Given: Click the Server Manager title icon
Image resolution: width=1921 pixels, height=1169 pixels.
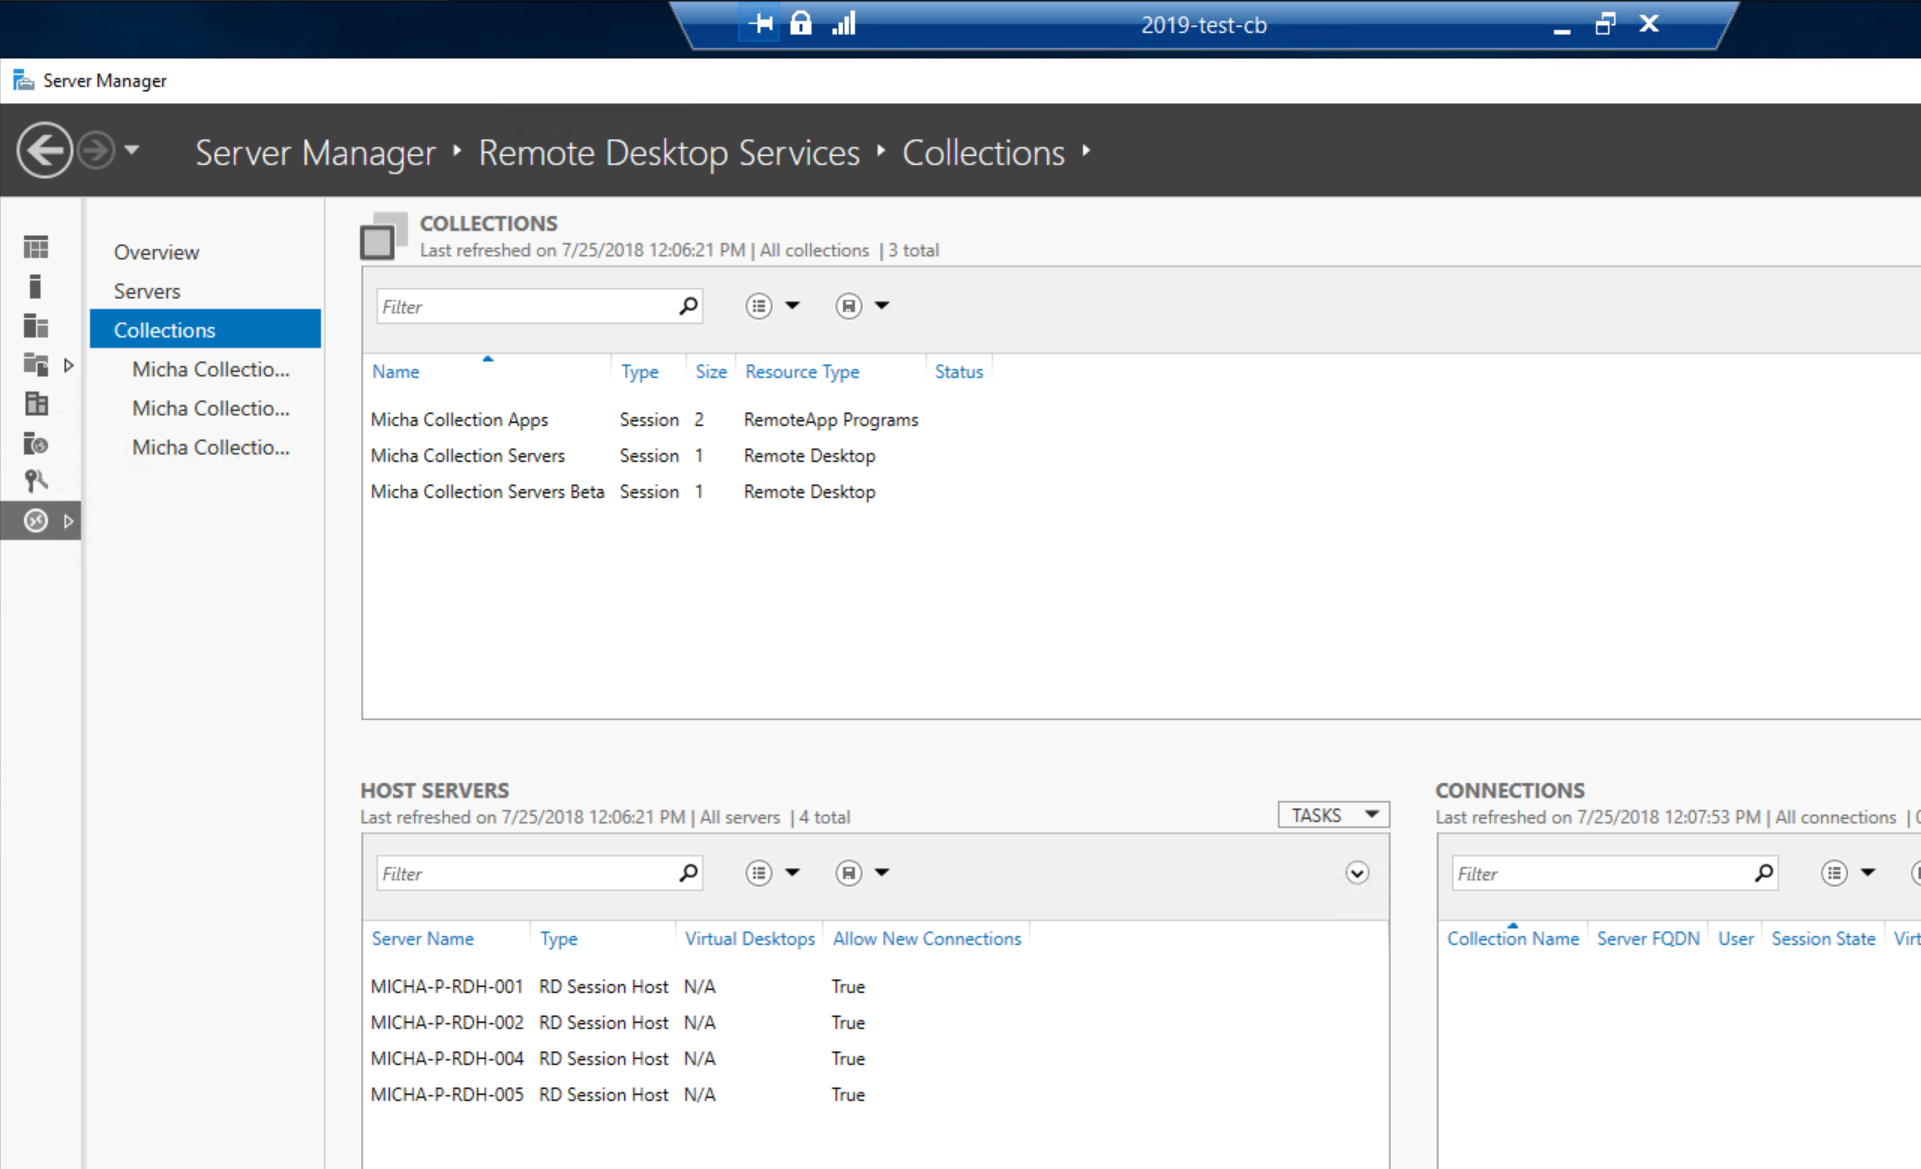Looking at the screenshot, I should tap(23, 80).
